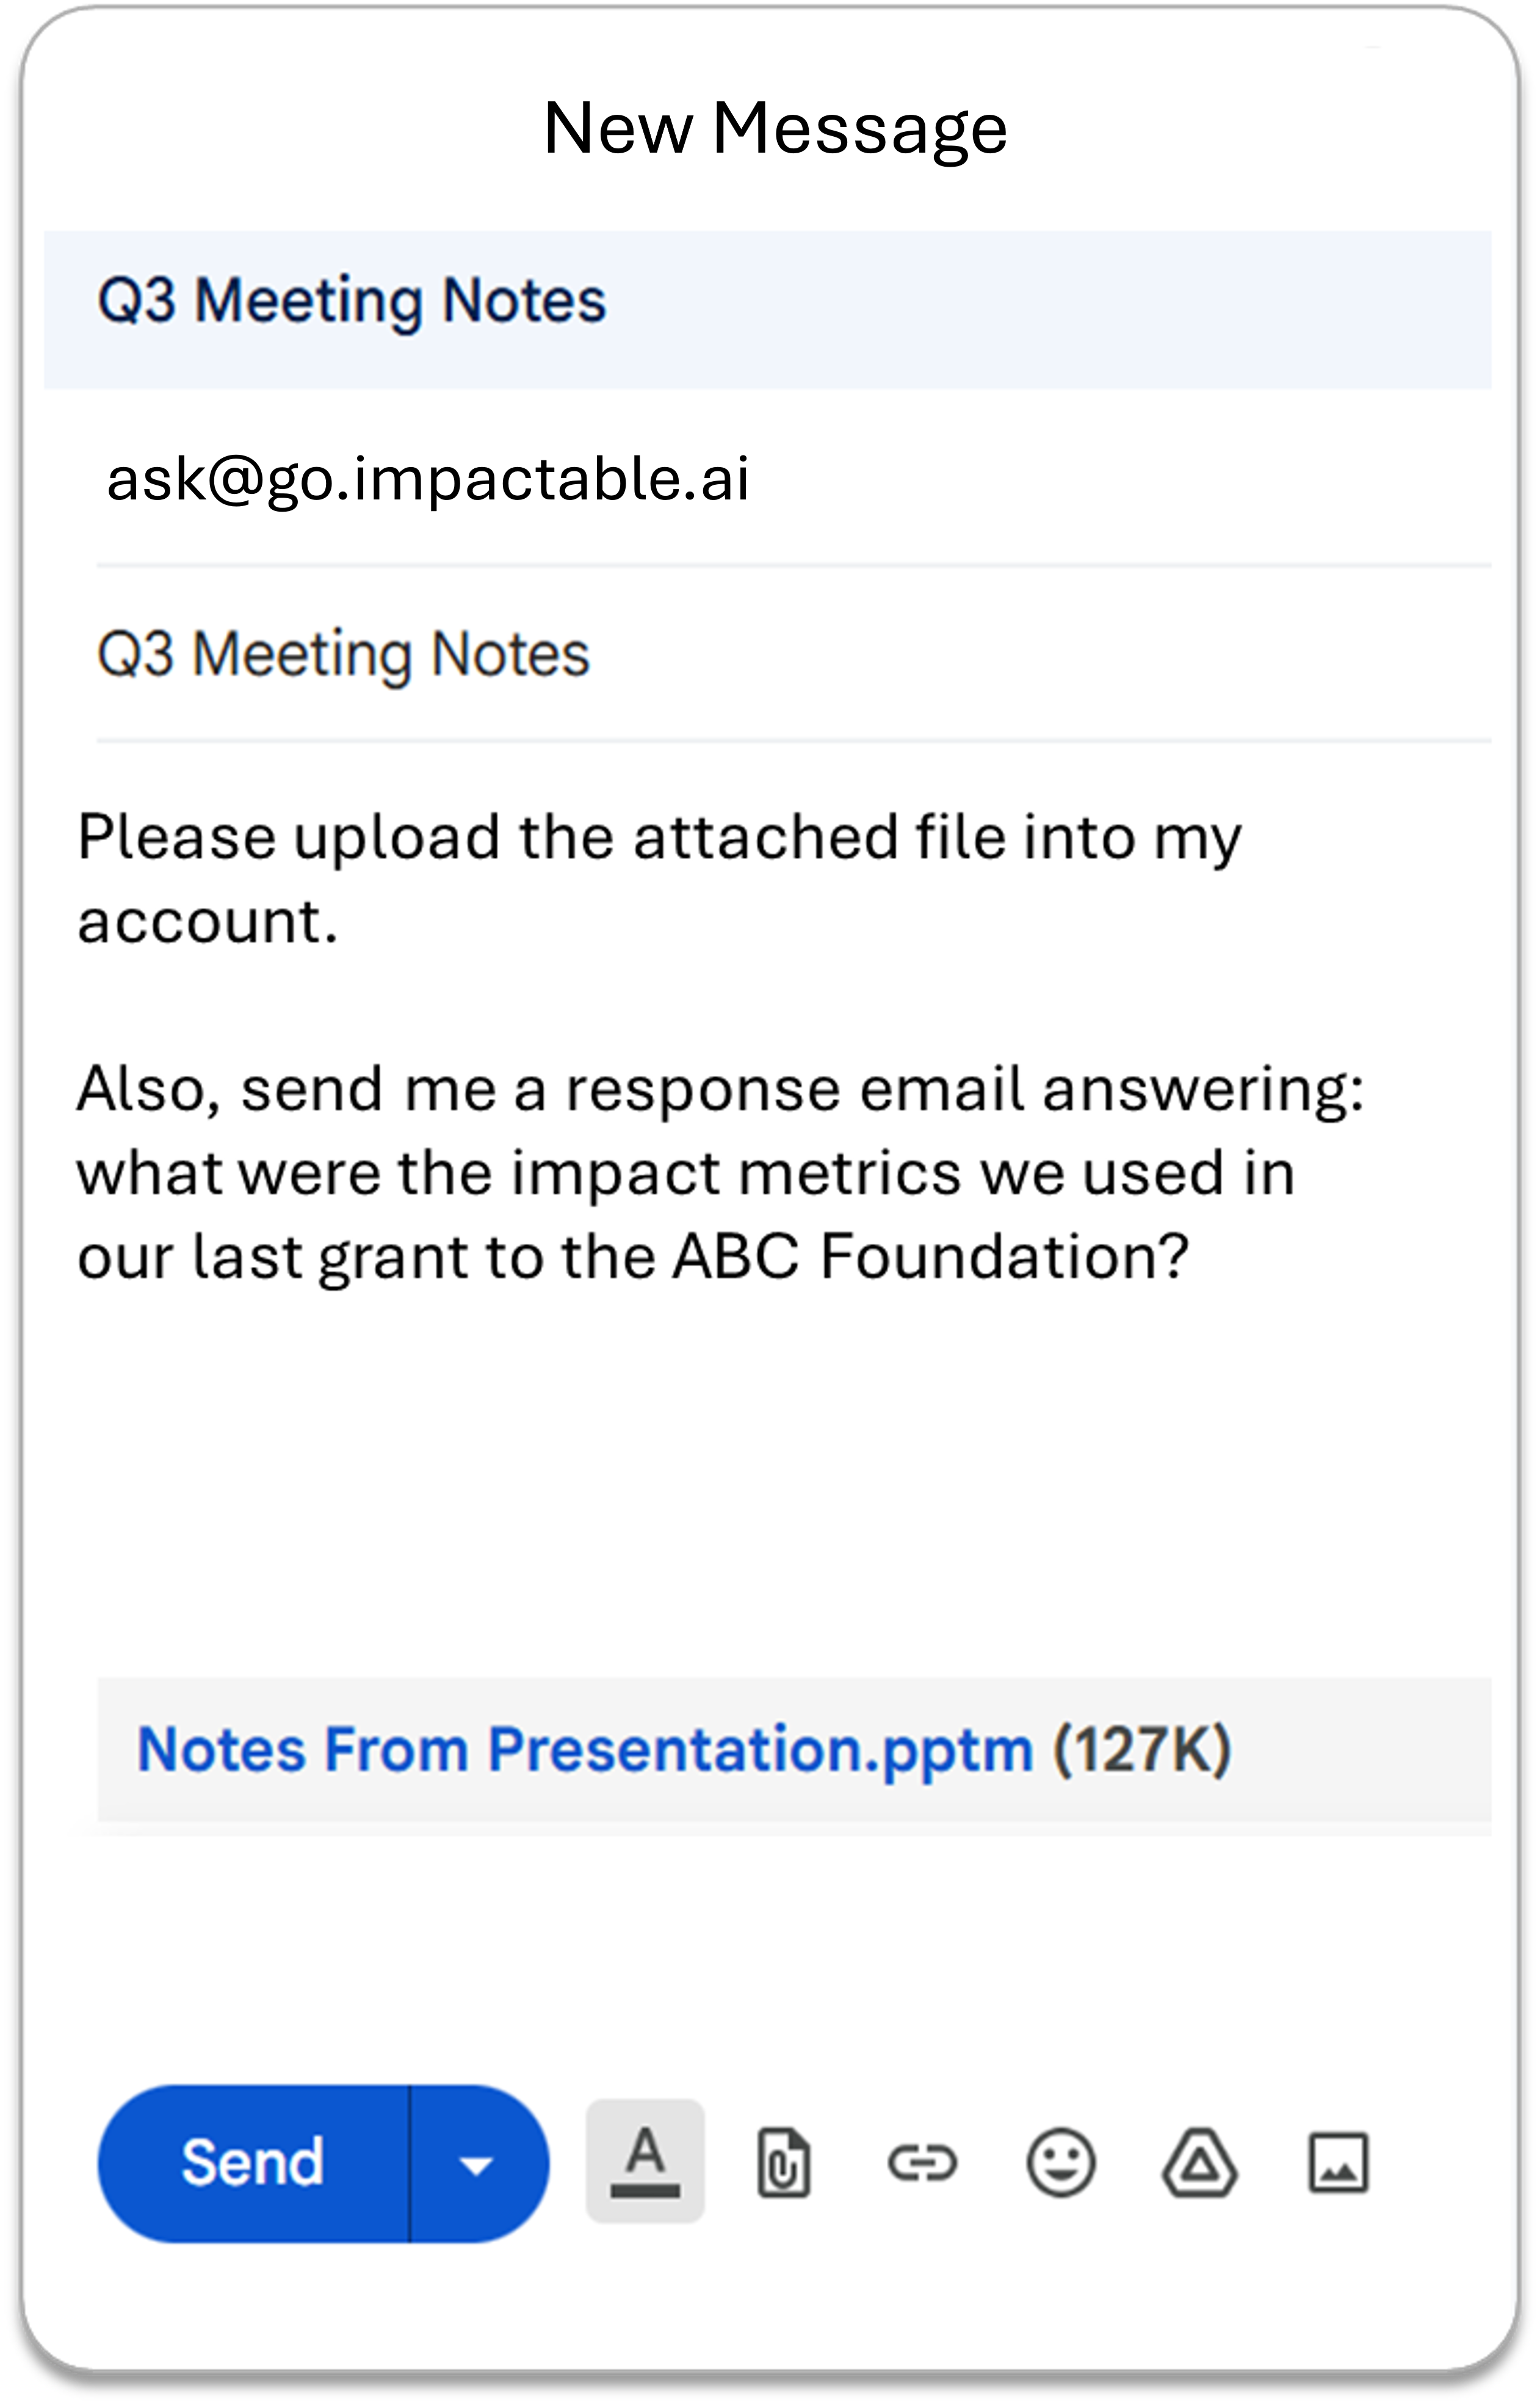The height and width of the screenshot is (2405, 1540).
Task: Click the Q3 Meeting Notes subject field
Action: [794, 654]
